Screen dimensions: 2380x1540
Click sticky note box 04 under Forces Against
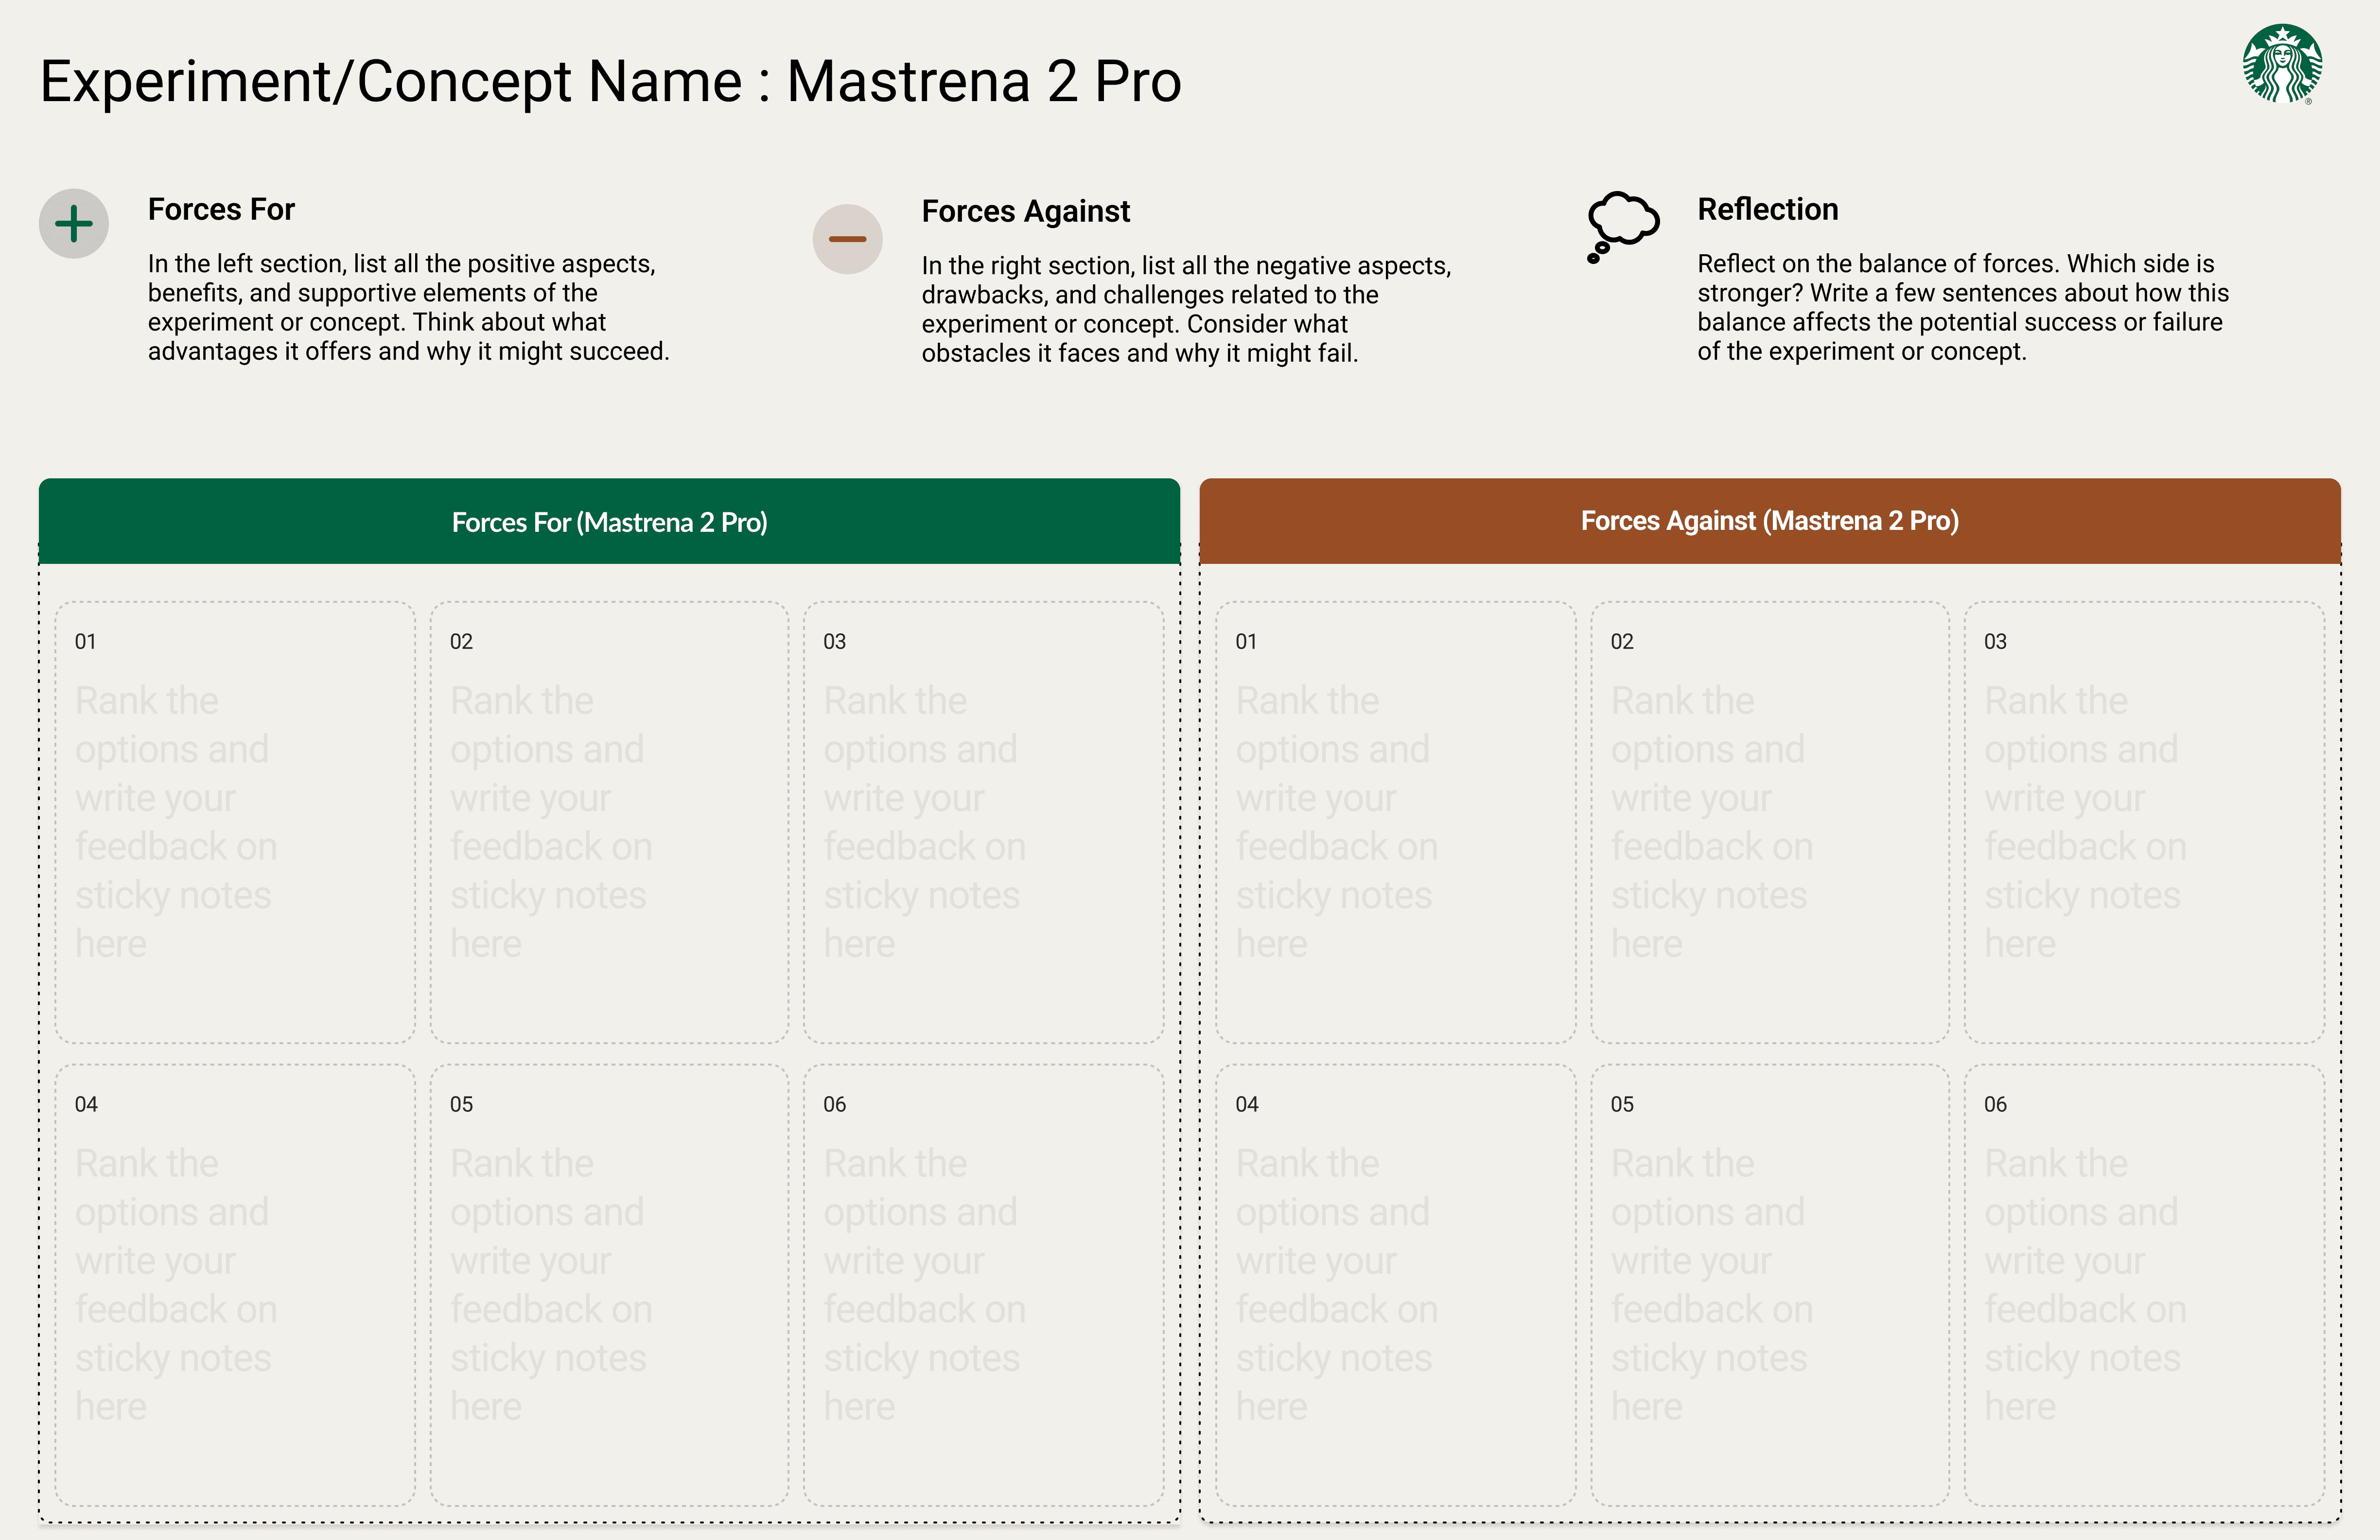(1395, 1285)
